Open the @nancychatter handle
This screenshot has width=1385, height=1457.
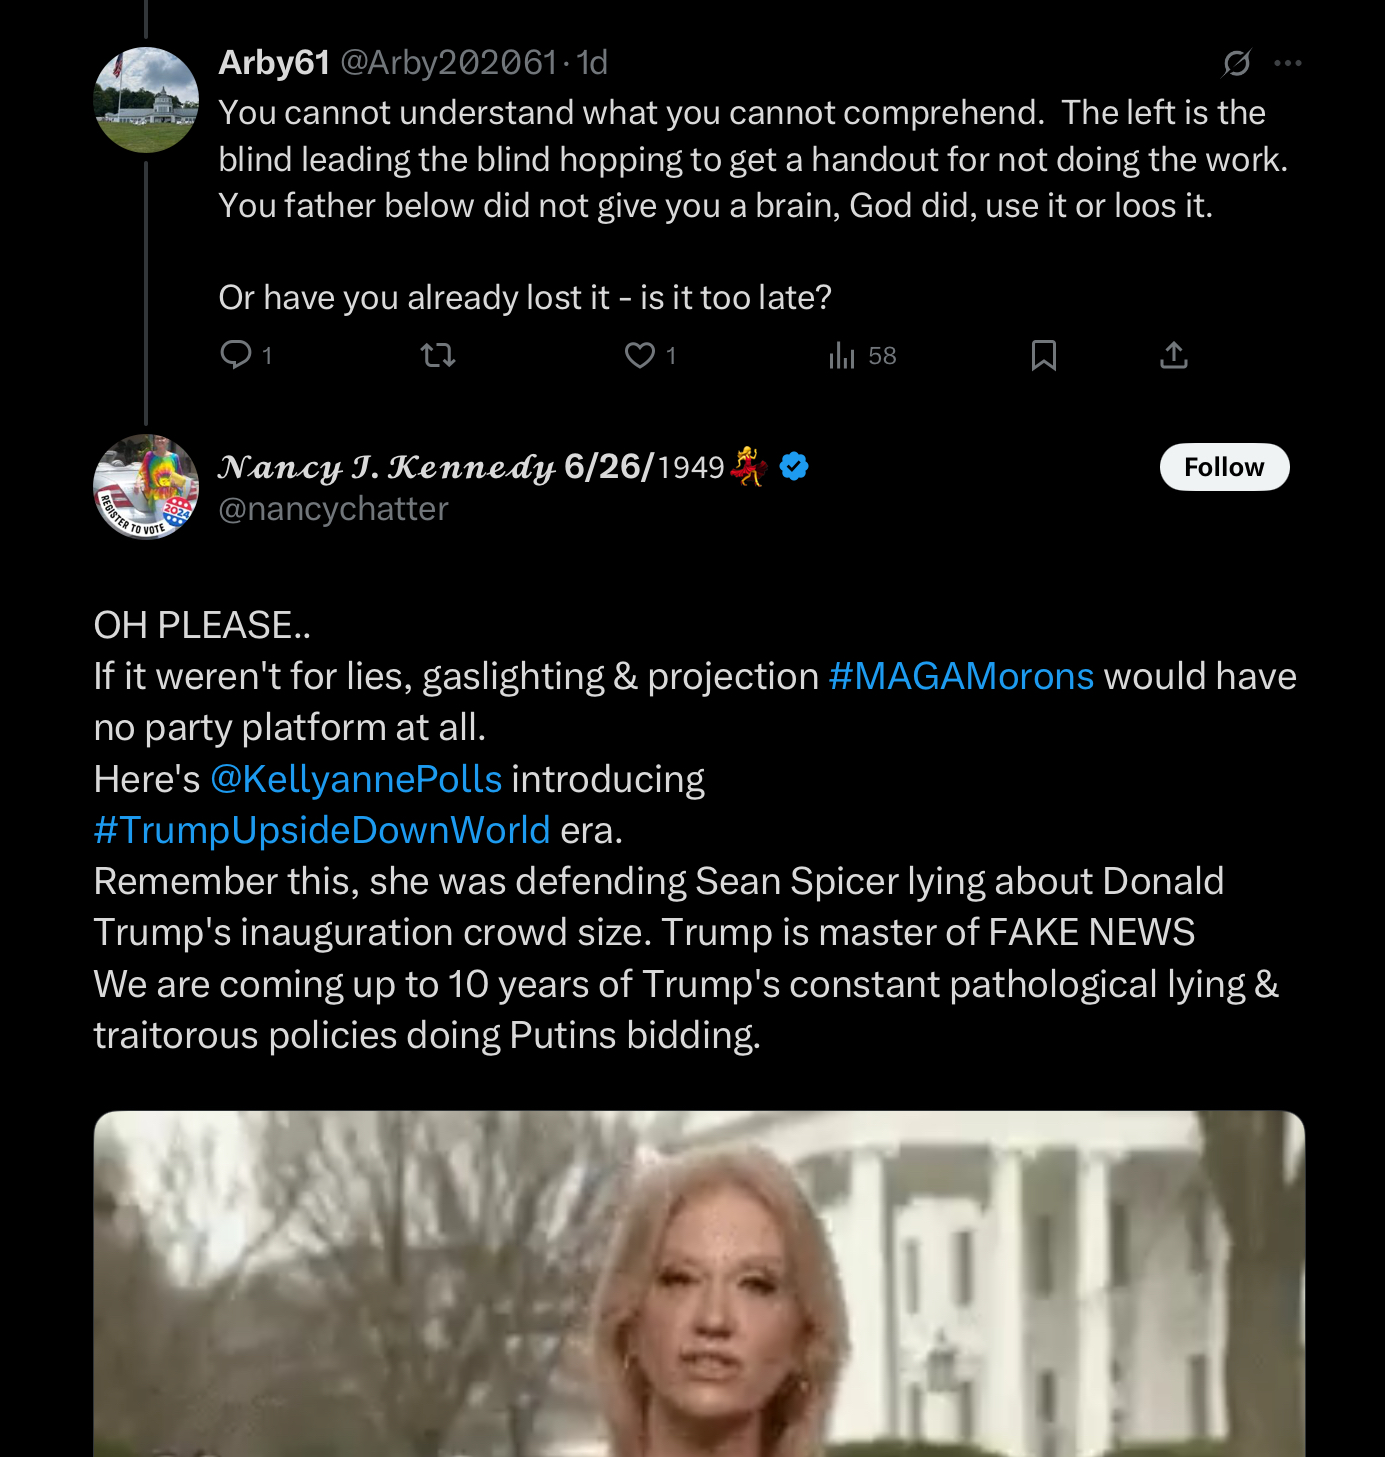click(x=333, y=509)
